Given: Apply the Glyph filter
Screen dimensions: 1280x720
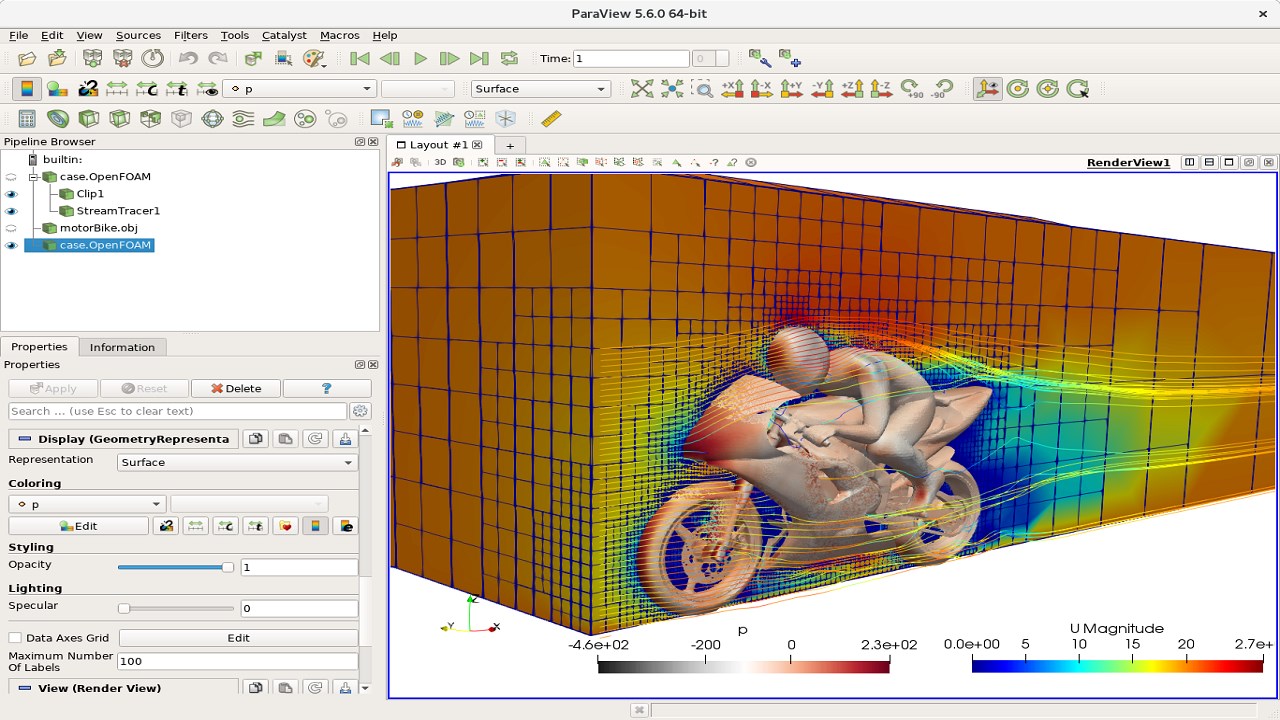Looking at the screenshot, I should [x=212, y=119].
